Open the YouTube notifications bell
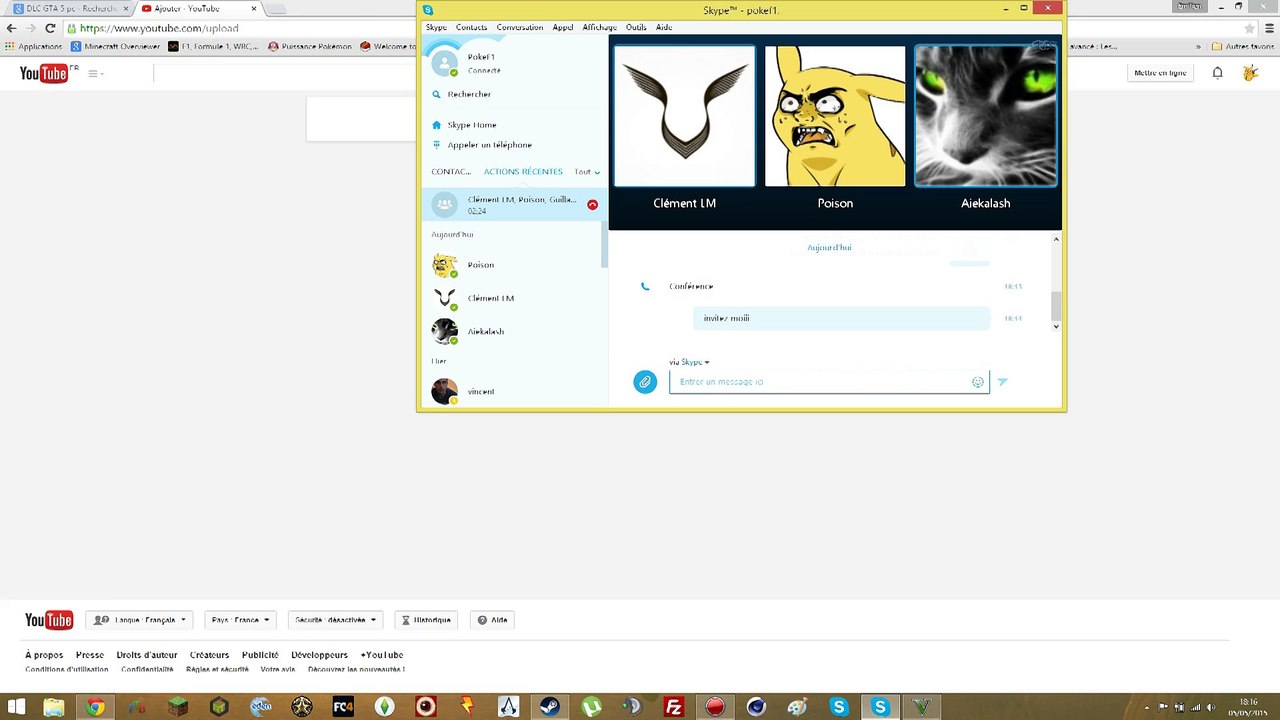The image size is (1280, 720). point(1217,73)
